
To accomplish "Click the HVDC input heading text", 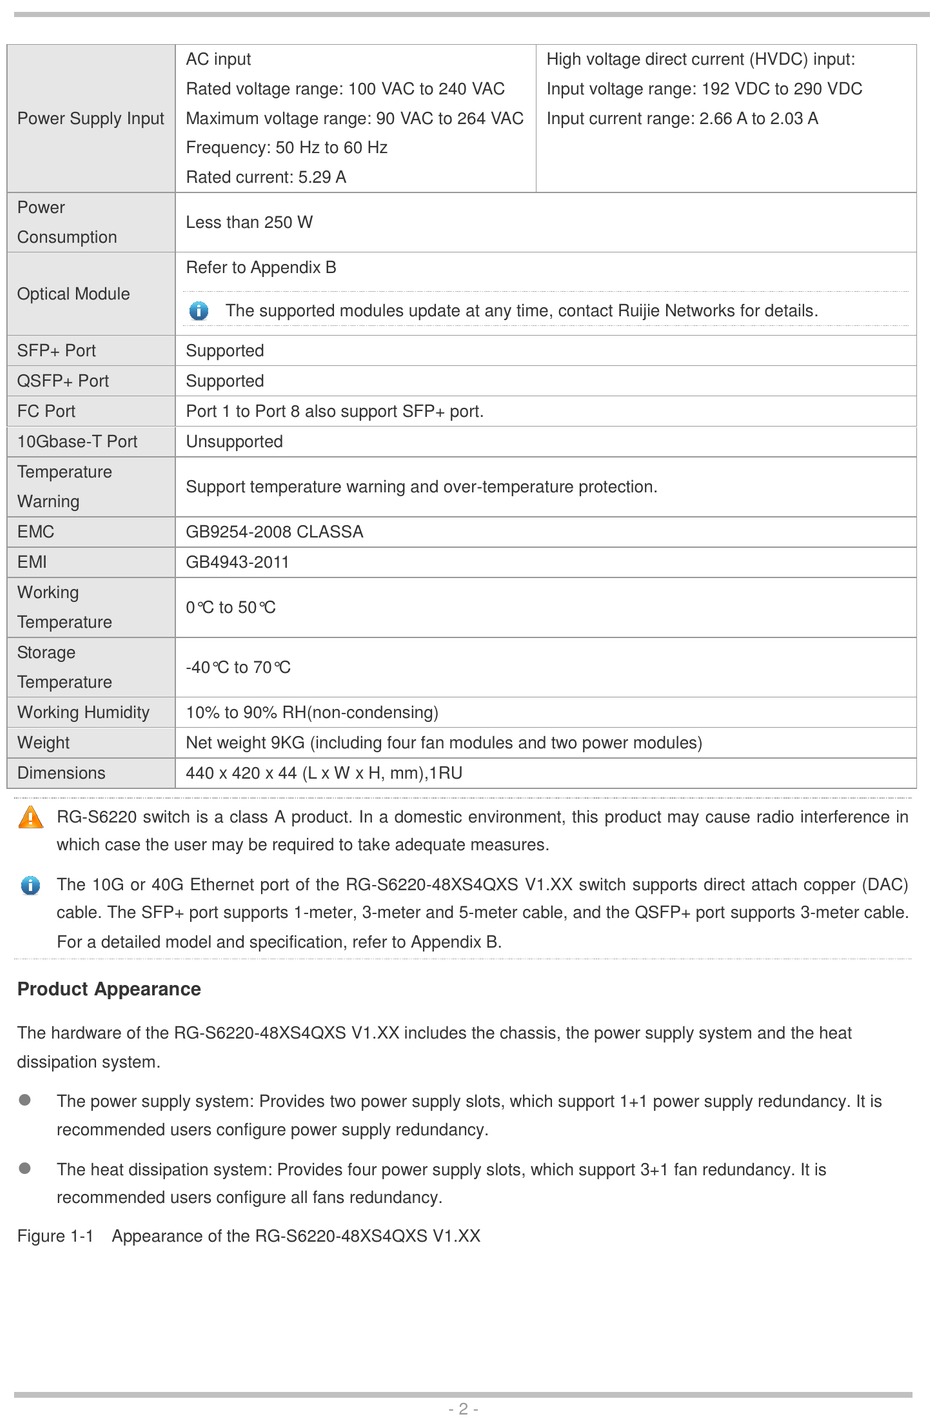I will pyautogui.click(x=700, y=59).
